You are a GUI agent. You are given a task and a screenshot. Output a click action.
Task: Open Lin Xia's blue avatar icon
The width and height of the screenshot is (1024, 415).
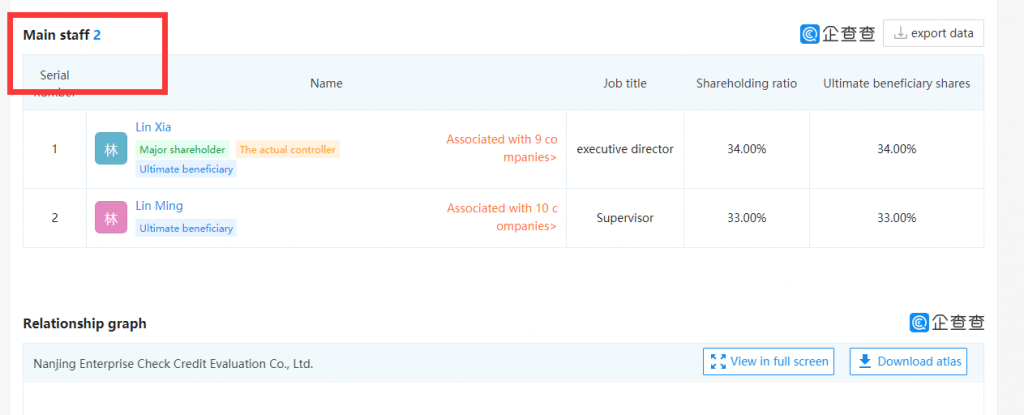coord(111,148)
